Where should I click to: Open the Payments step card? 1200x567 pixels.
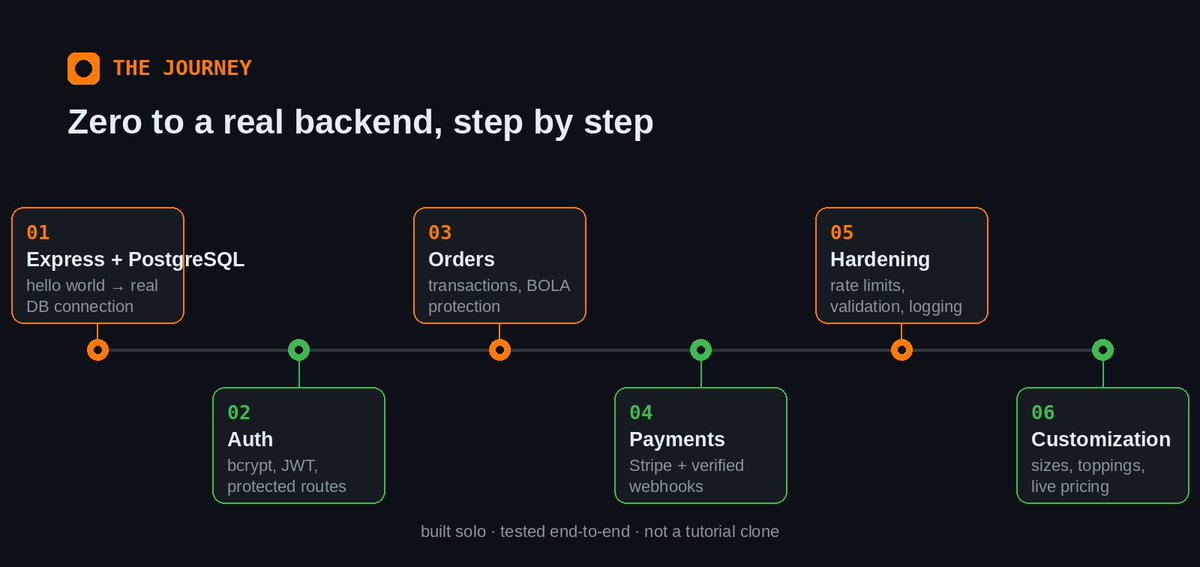pos(701,446)
